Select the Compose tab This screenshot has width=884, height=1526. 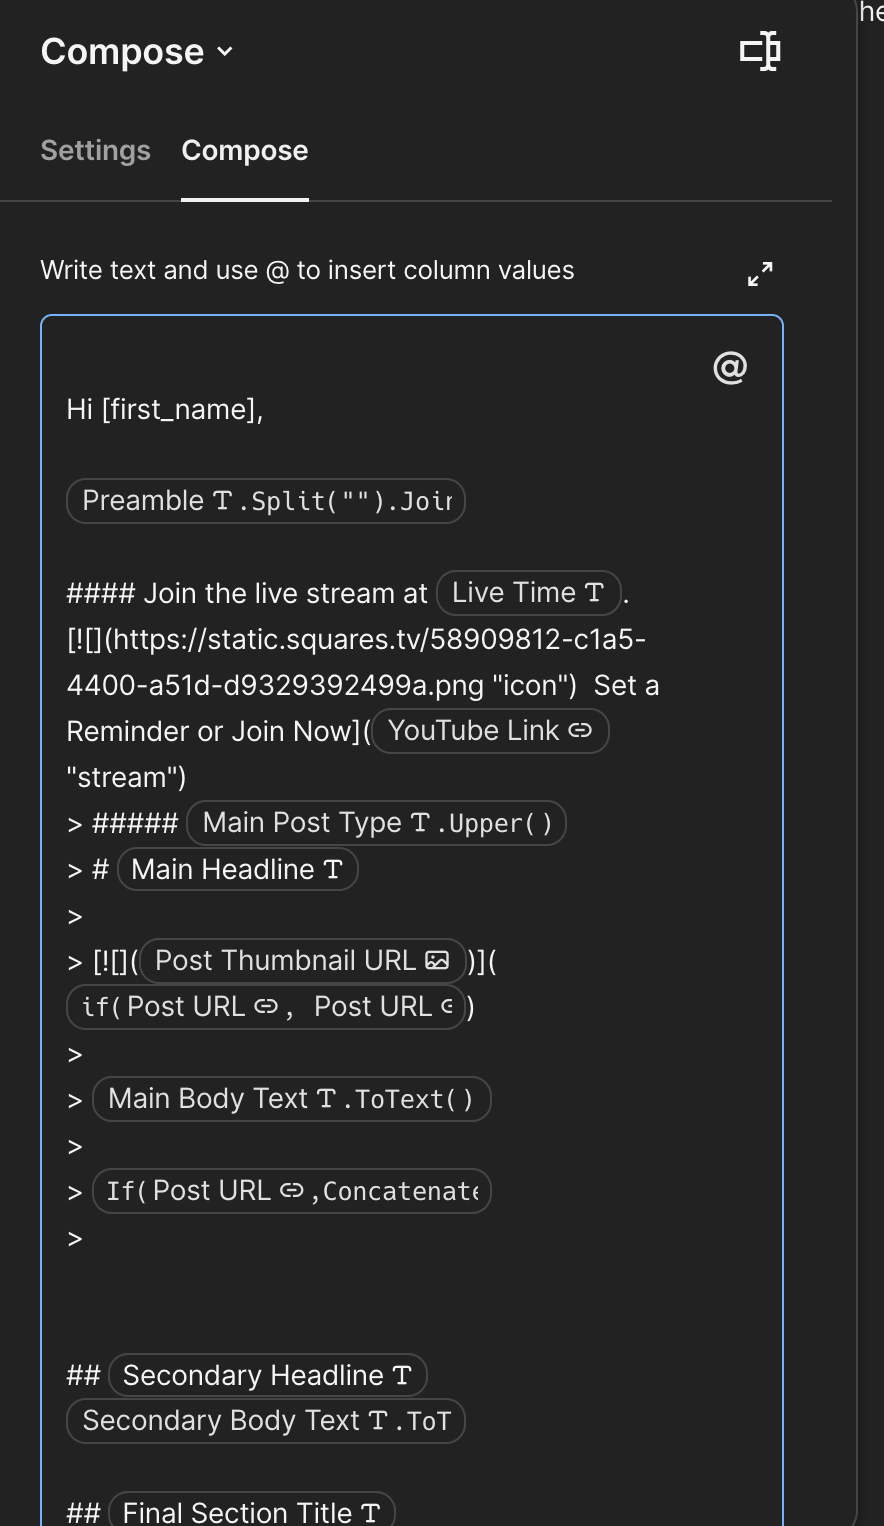(245, 150)
